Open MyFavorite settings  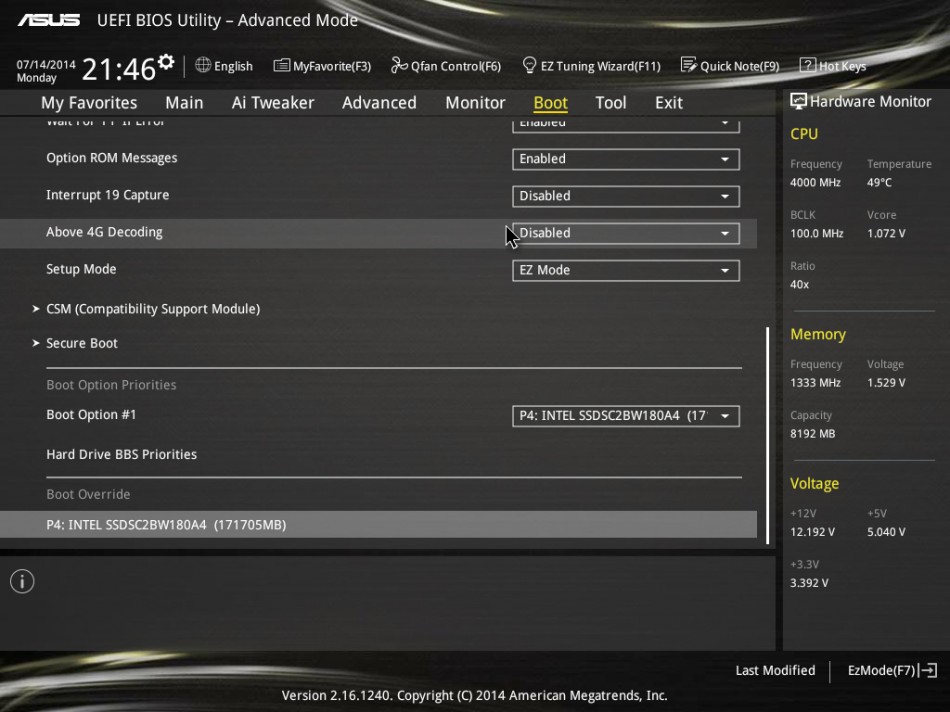322,66
